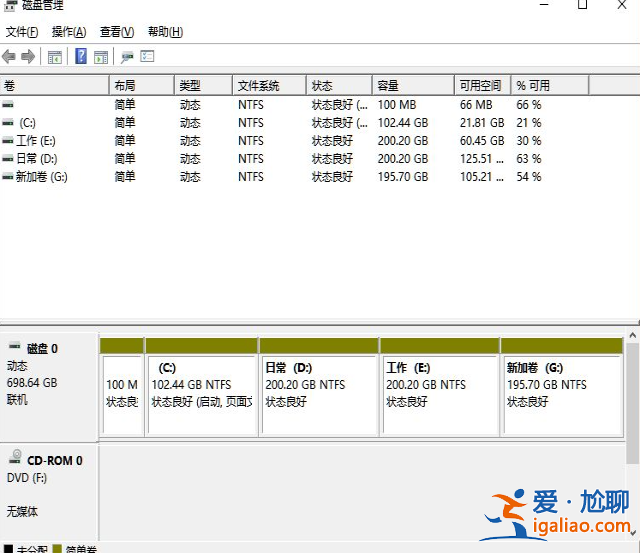
Task: Click the CD-ROM 0 drive icon
Action: (16, 457)
